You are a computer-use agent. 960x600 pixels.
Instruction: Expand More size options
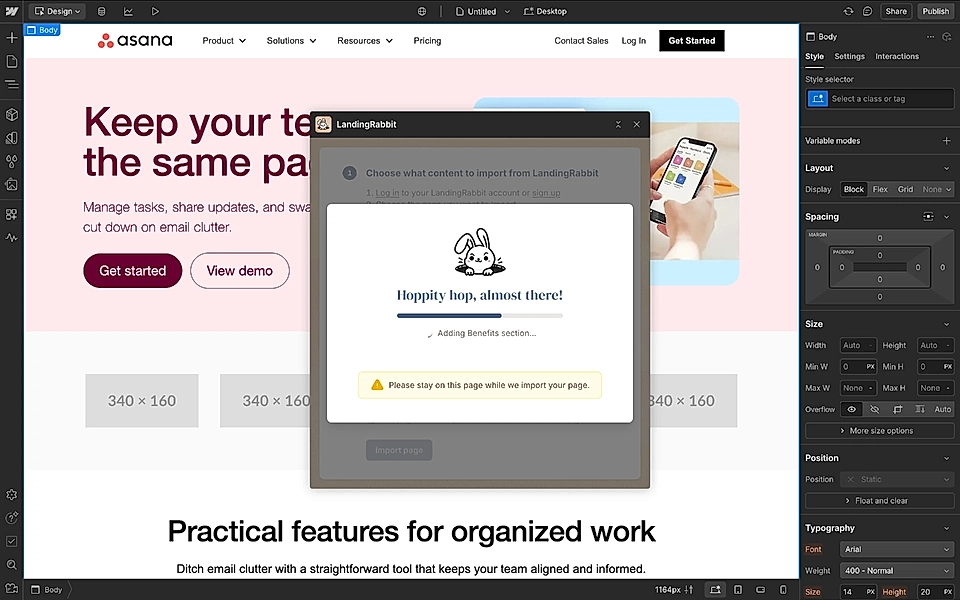[880, 431]
